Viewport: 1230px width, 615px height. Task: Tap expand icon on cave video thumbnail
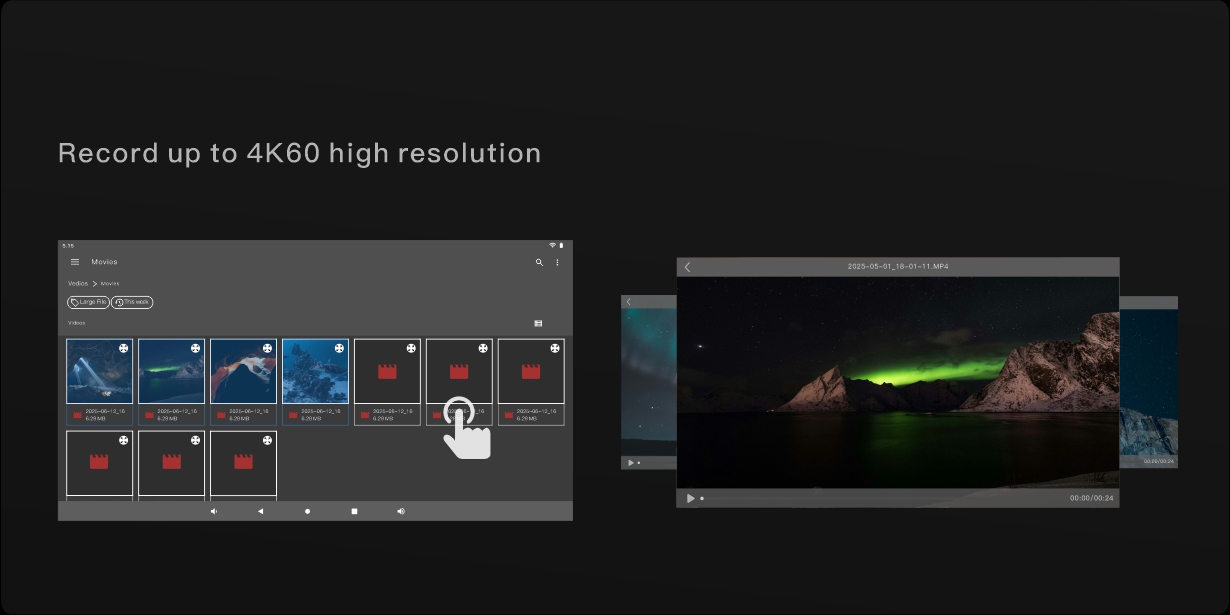[x=123, y=348]
